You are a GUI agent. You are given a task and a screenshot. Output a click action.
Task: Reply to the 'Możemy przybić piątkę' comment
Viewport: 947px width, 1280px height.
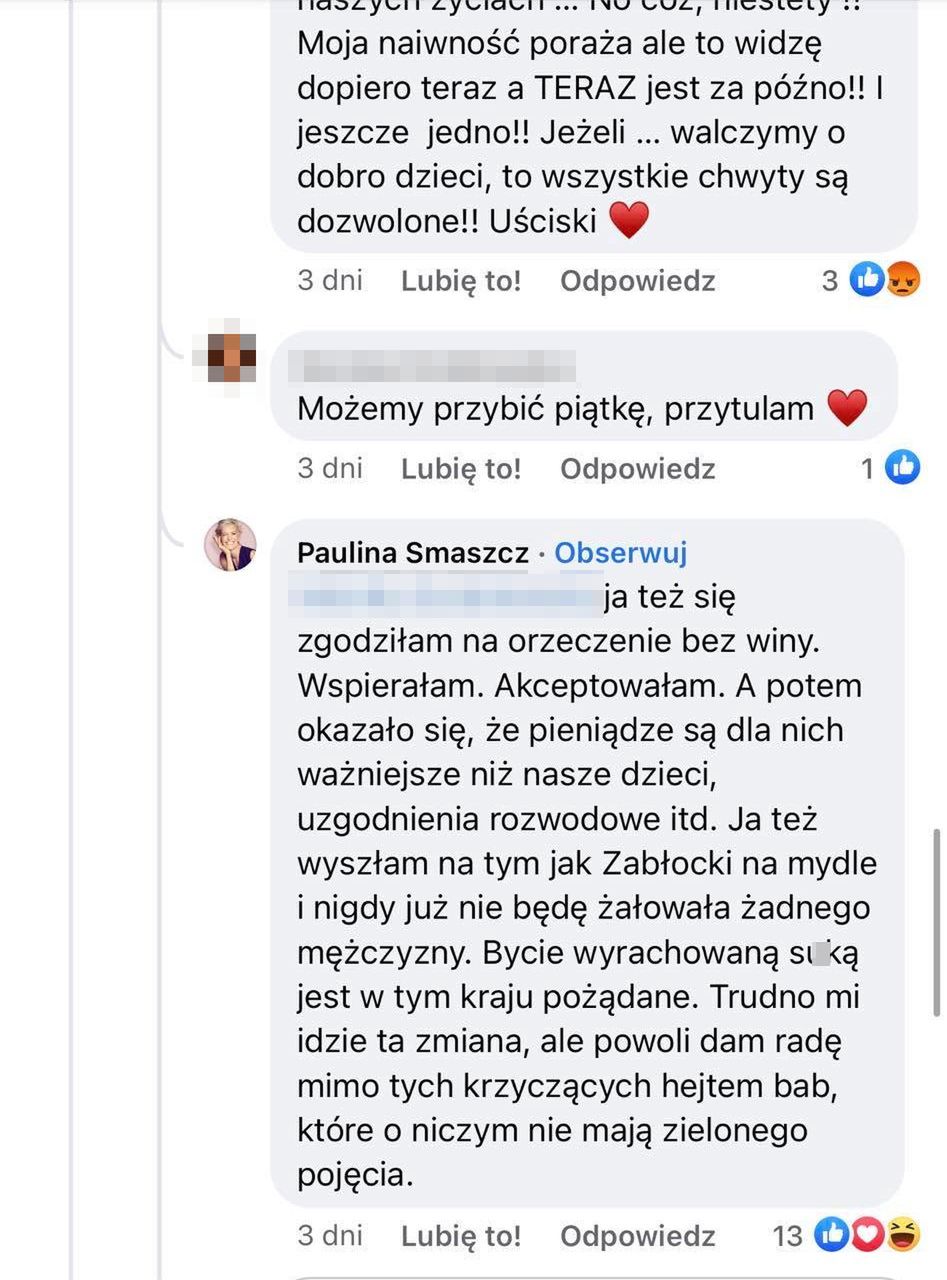(x=637, y=468)
